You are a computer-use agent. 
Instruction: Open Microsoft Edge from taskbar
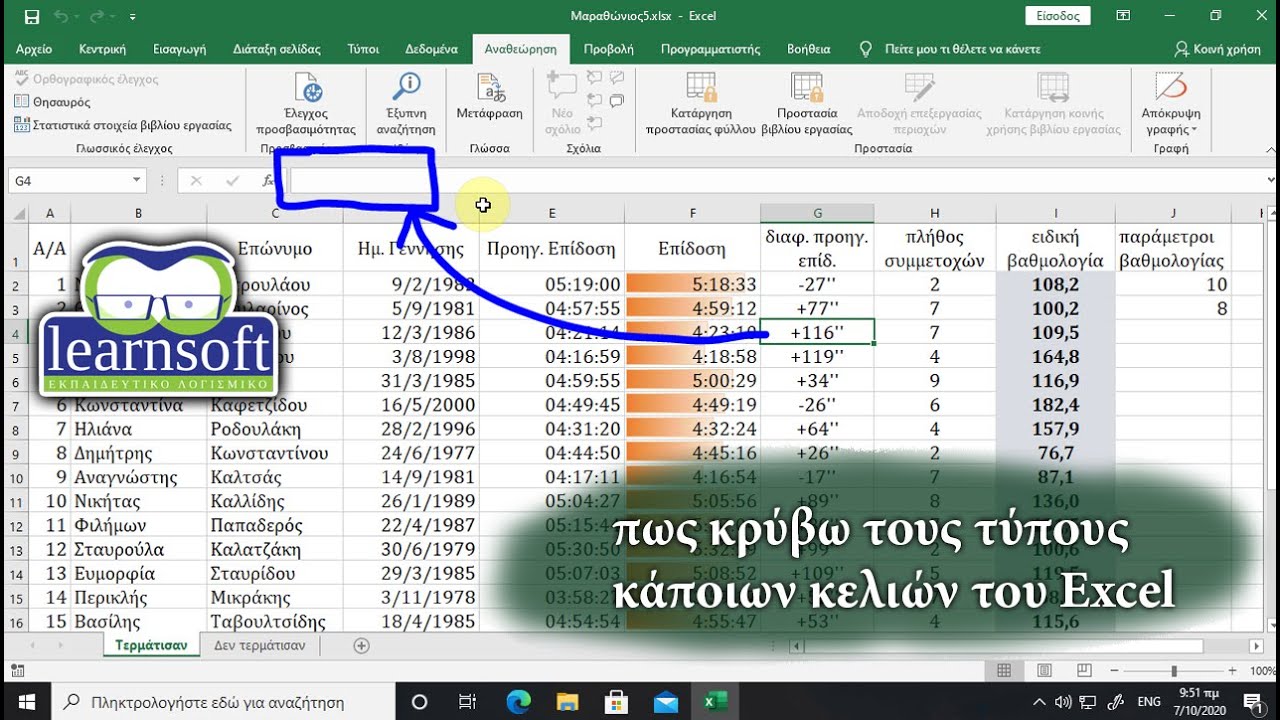(517, 702)
